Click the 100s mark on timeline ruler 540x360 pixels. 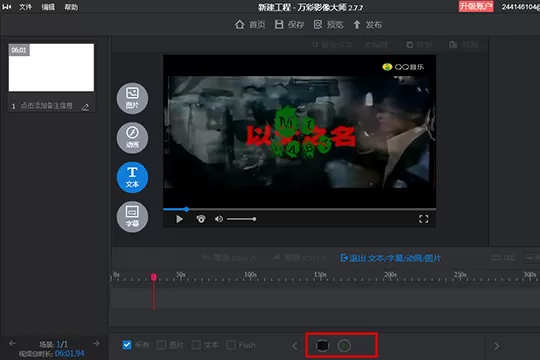click(250, 275)
